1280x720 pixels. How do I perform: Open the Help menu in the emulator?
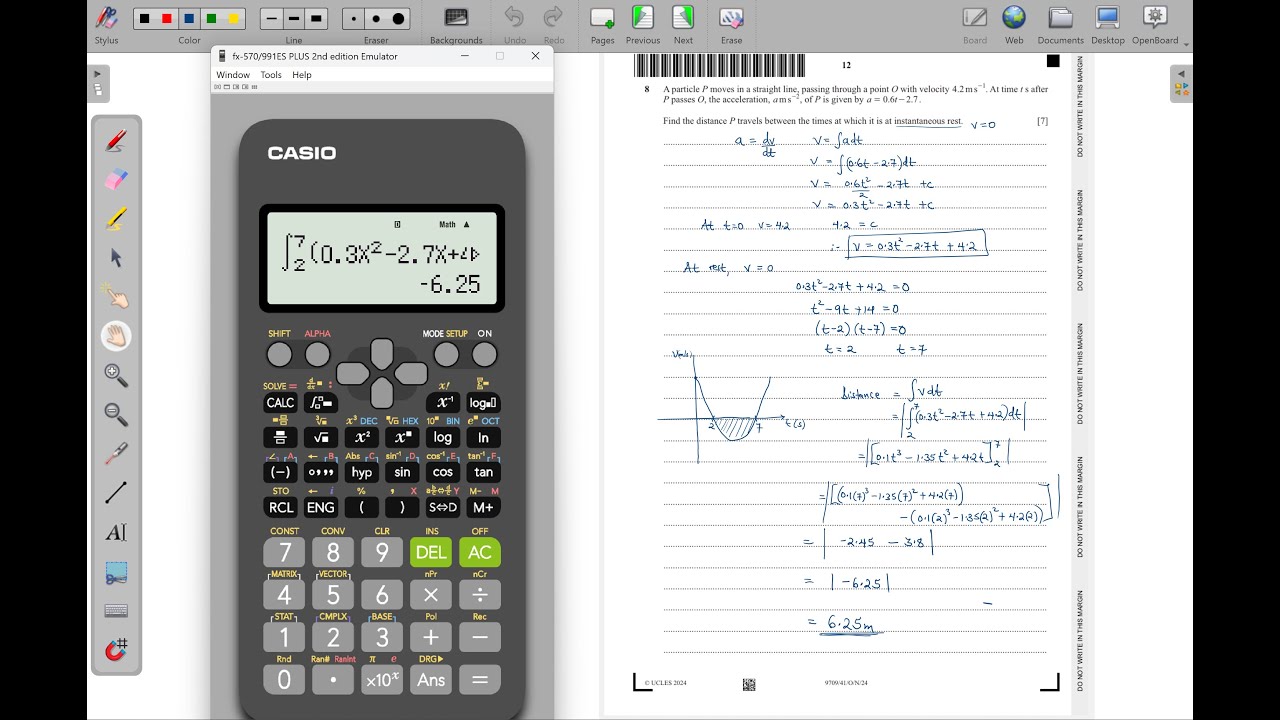point(302,75)
